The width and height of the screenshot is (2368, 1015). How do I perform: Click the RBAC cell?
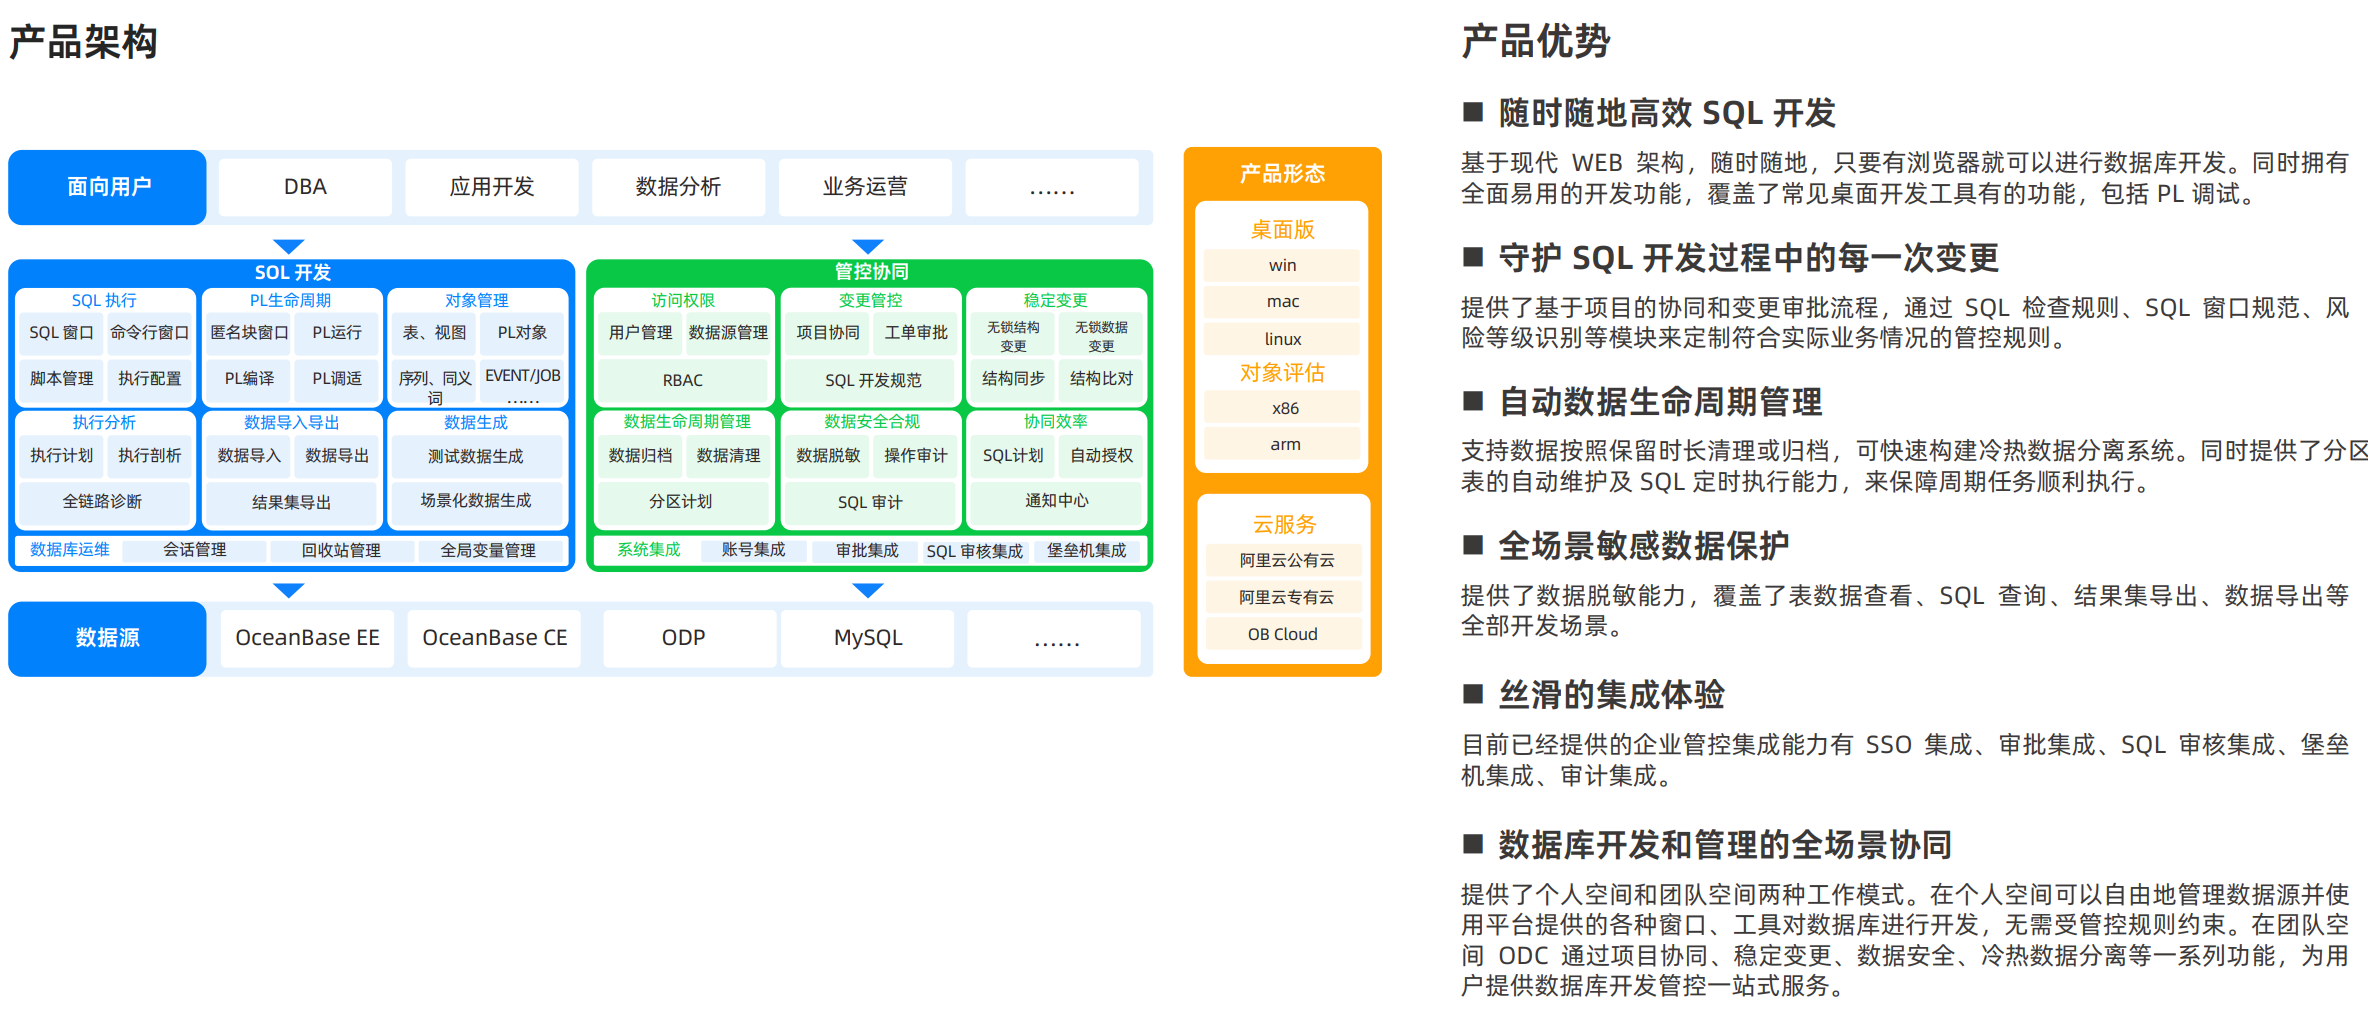point(683,380)
